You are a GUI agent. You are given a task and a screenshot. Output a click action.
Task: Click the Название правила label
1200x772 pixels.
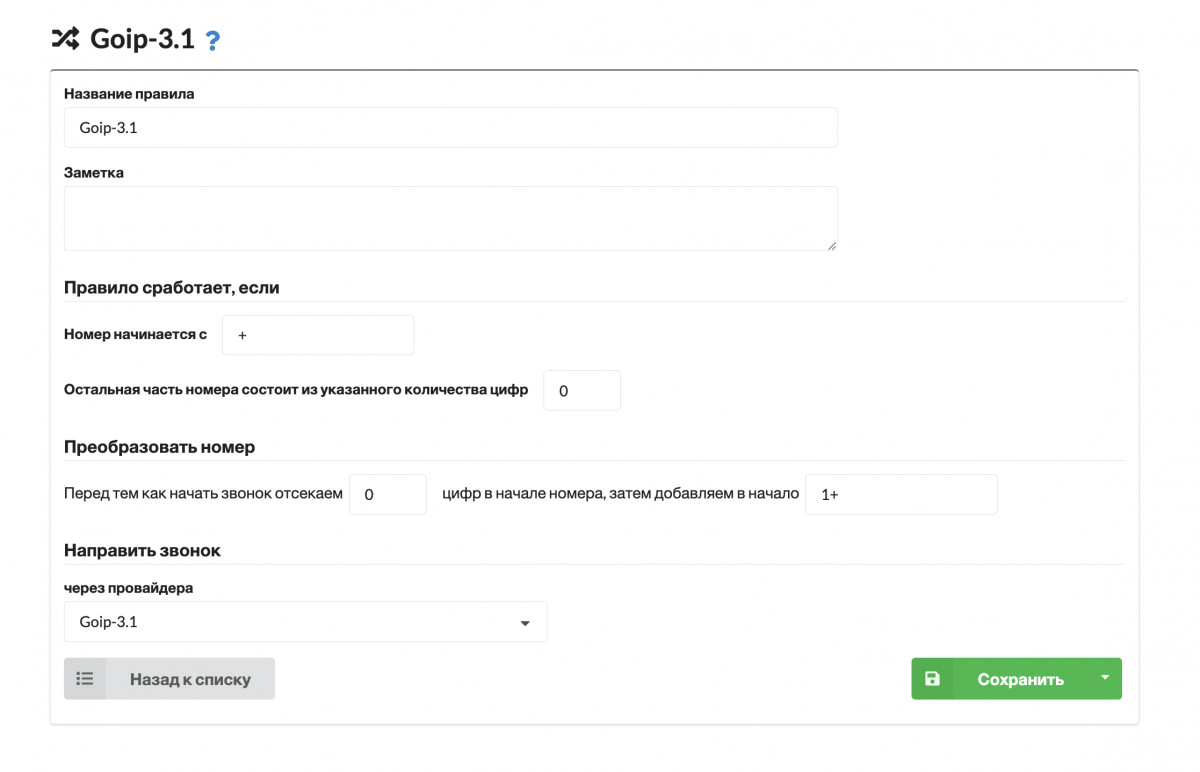pos(129,93)
